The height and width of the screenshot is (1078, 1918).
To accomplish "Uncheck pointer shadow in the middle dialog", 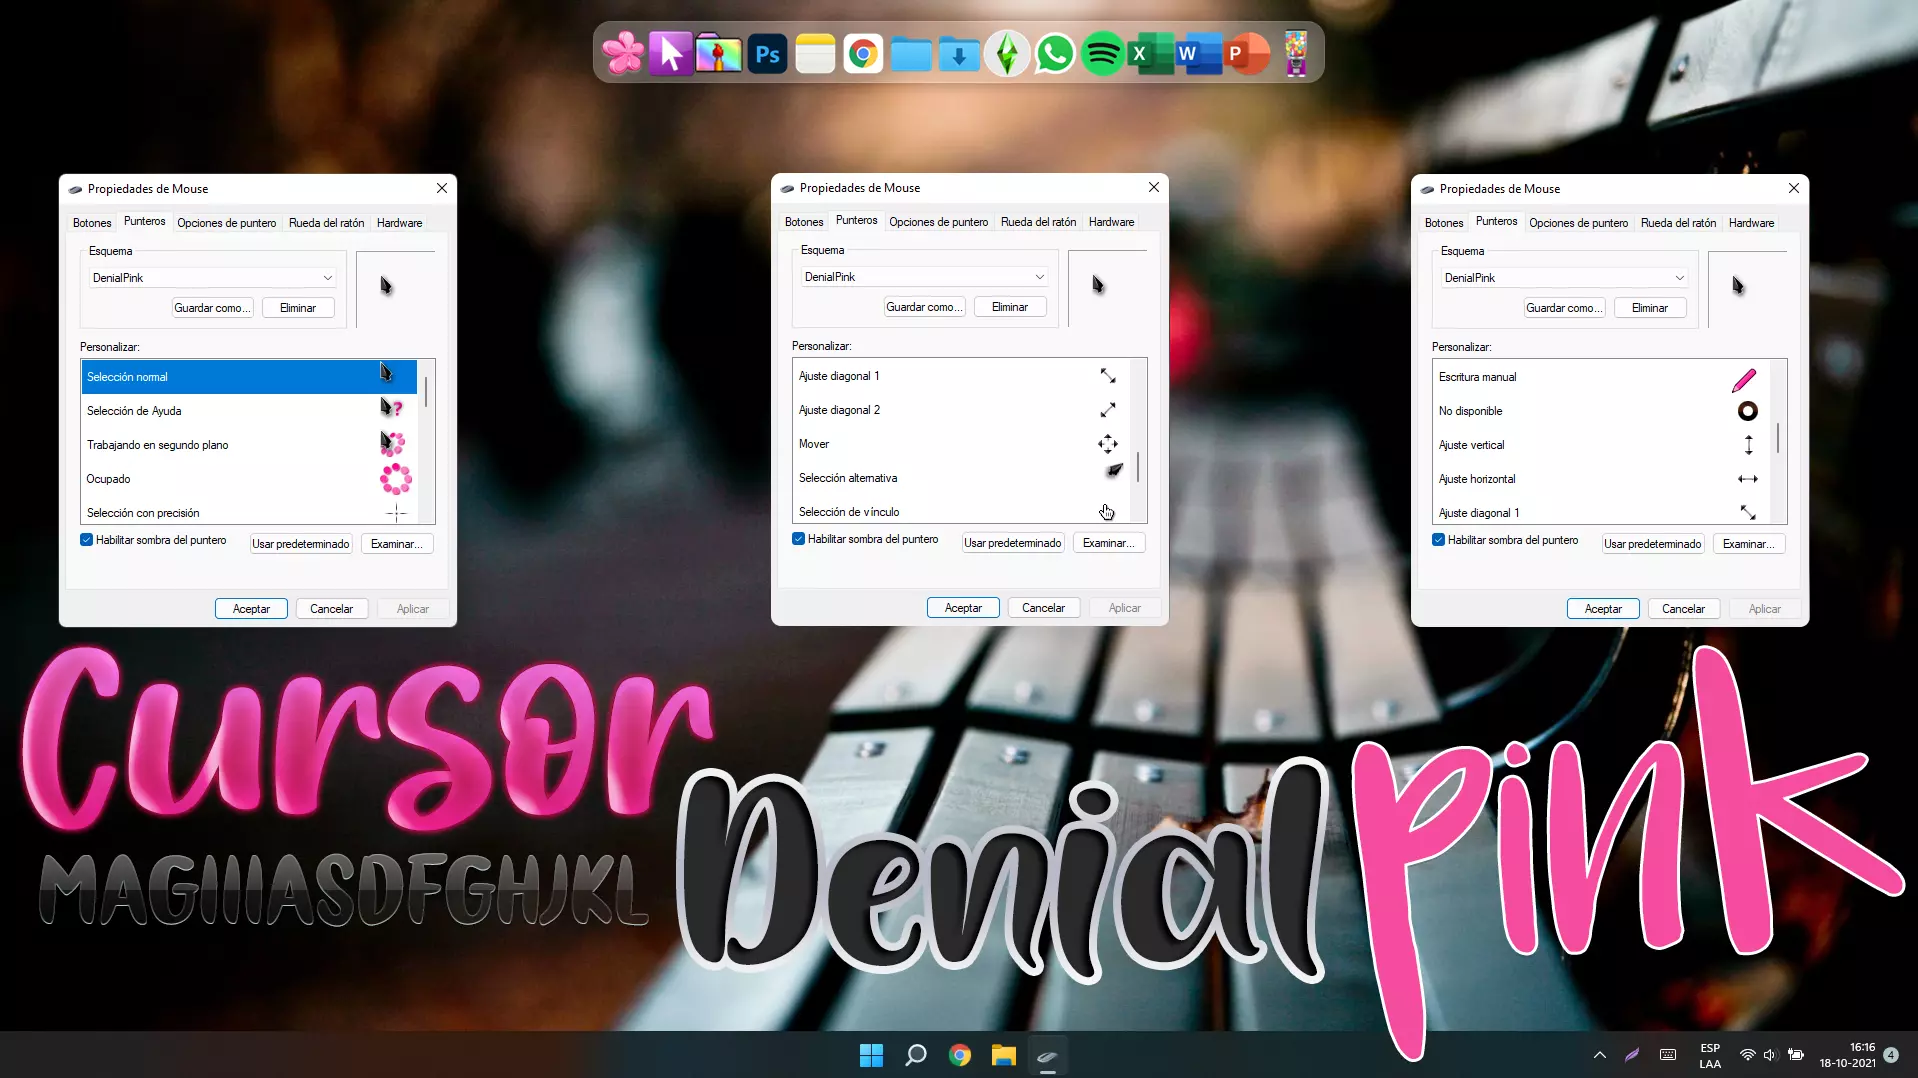I will [x=797, y=538].
